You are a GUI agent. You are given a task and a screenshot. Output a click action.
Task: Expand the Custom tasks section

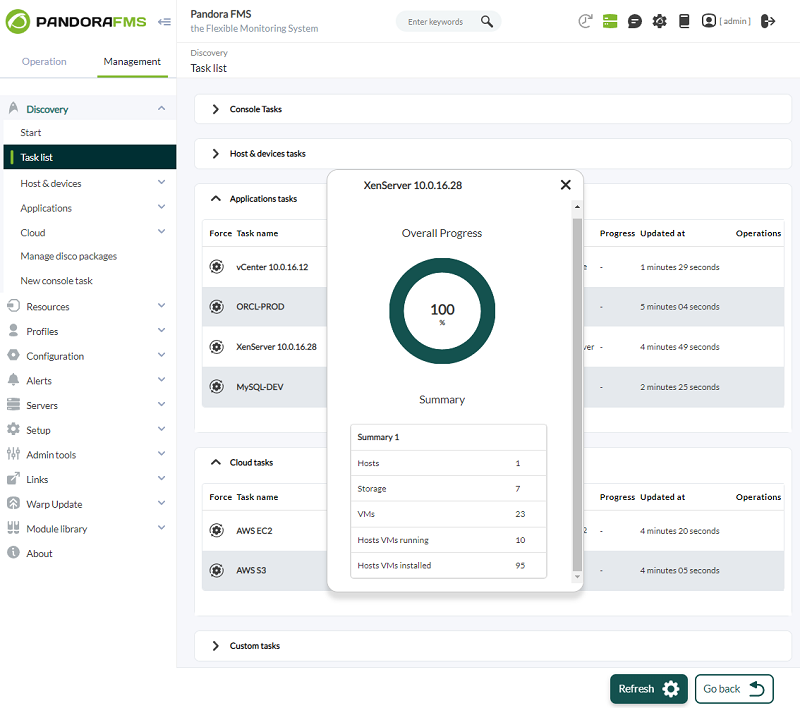[255, 646]
